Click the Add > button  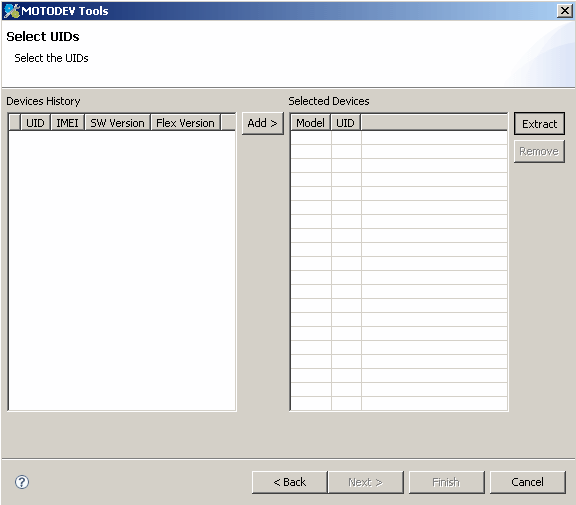[263, 123]
